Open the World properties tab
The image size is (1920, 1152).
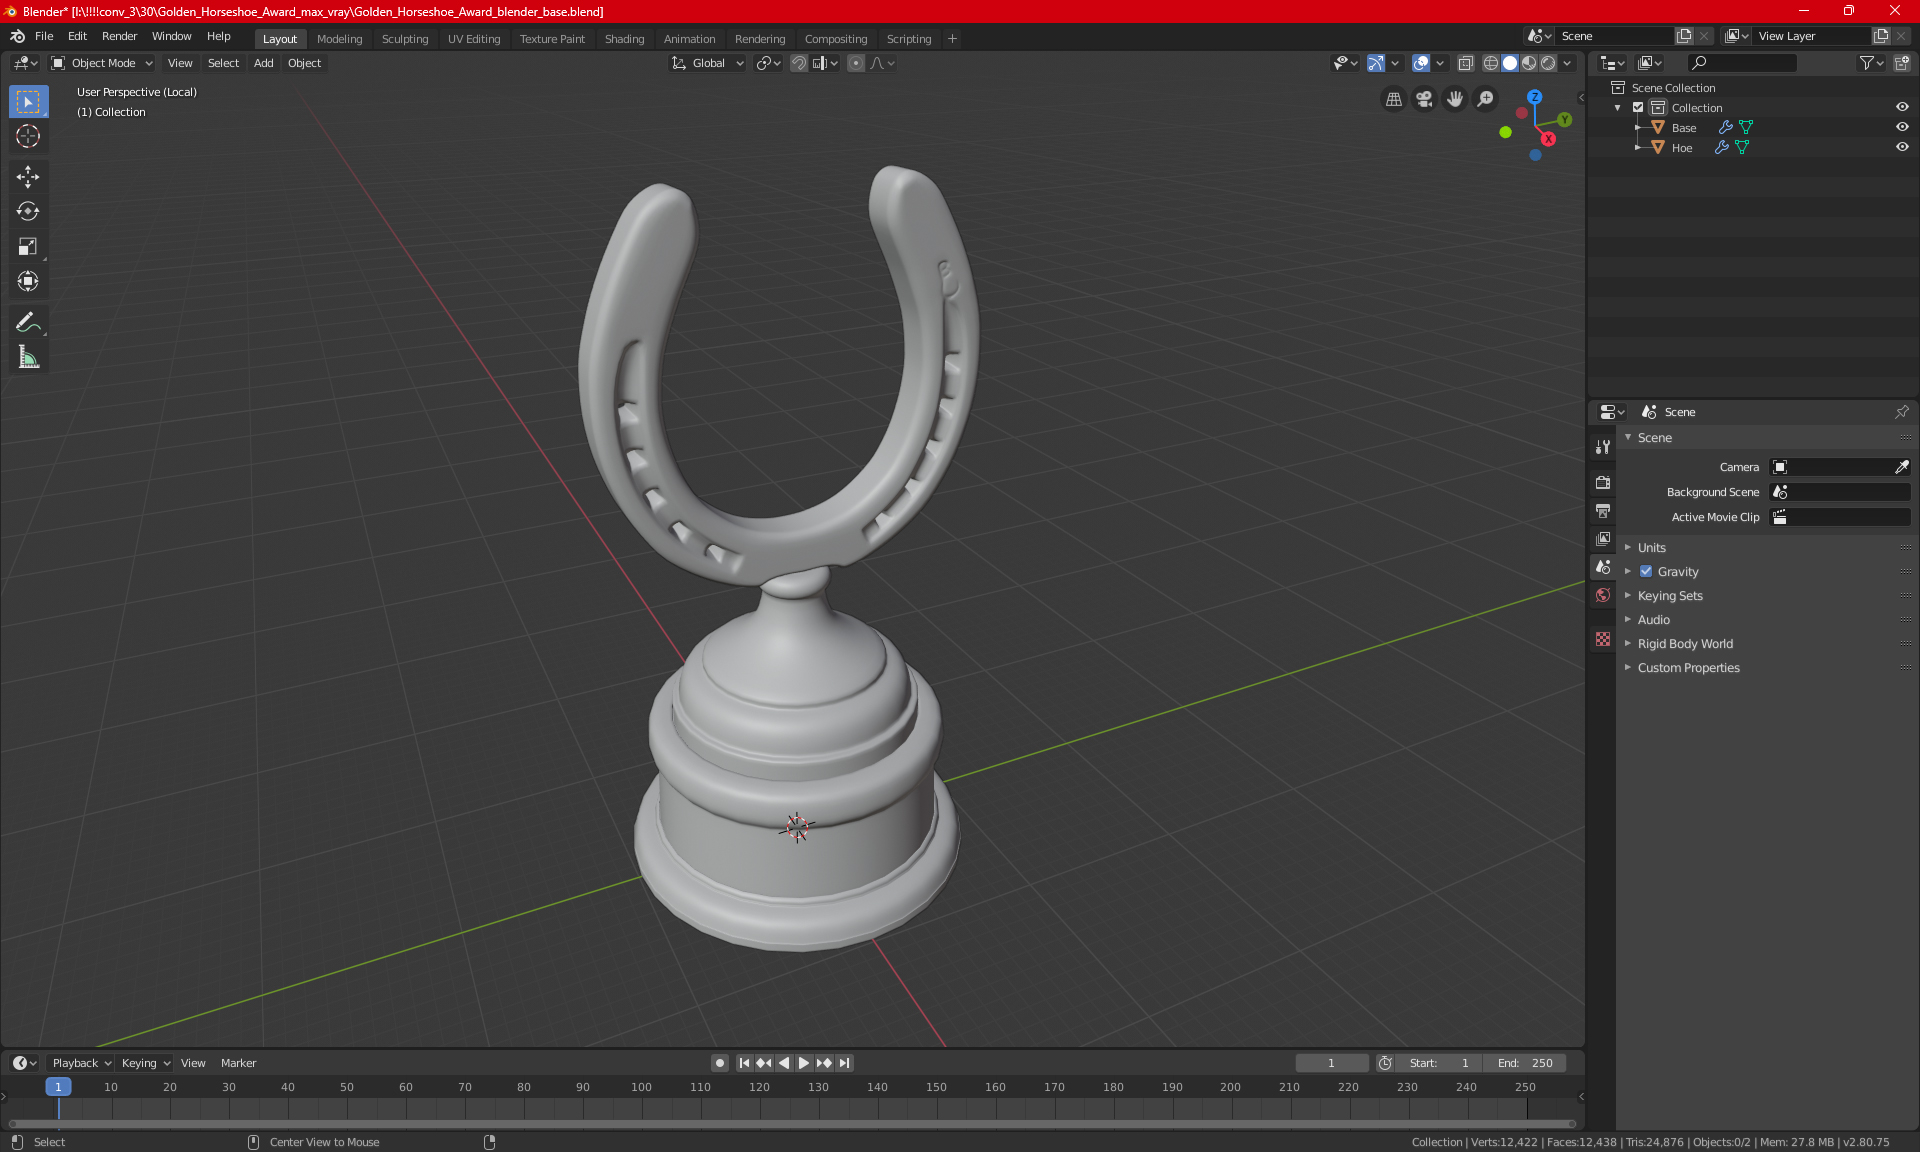1603,595
